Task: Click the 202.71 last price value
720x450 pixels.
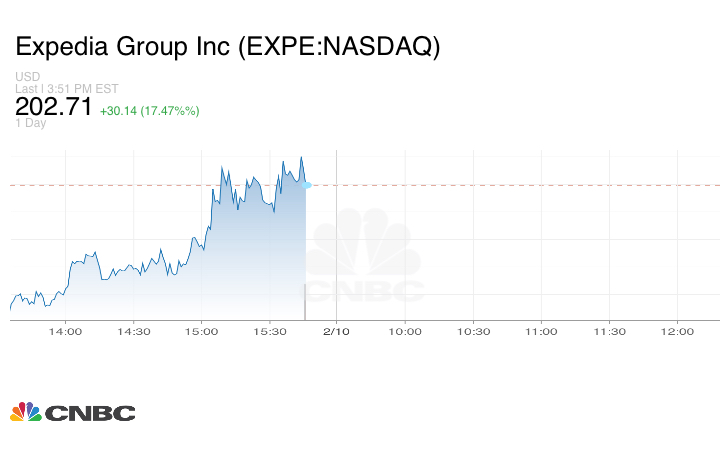Action: tap(53, 107)
